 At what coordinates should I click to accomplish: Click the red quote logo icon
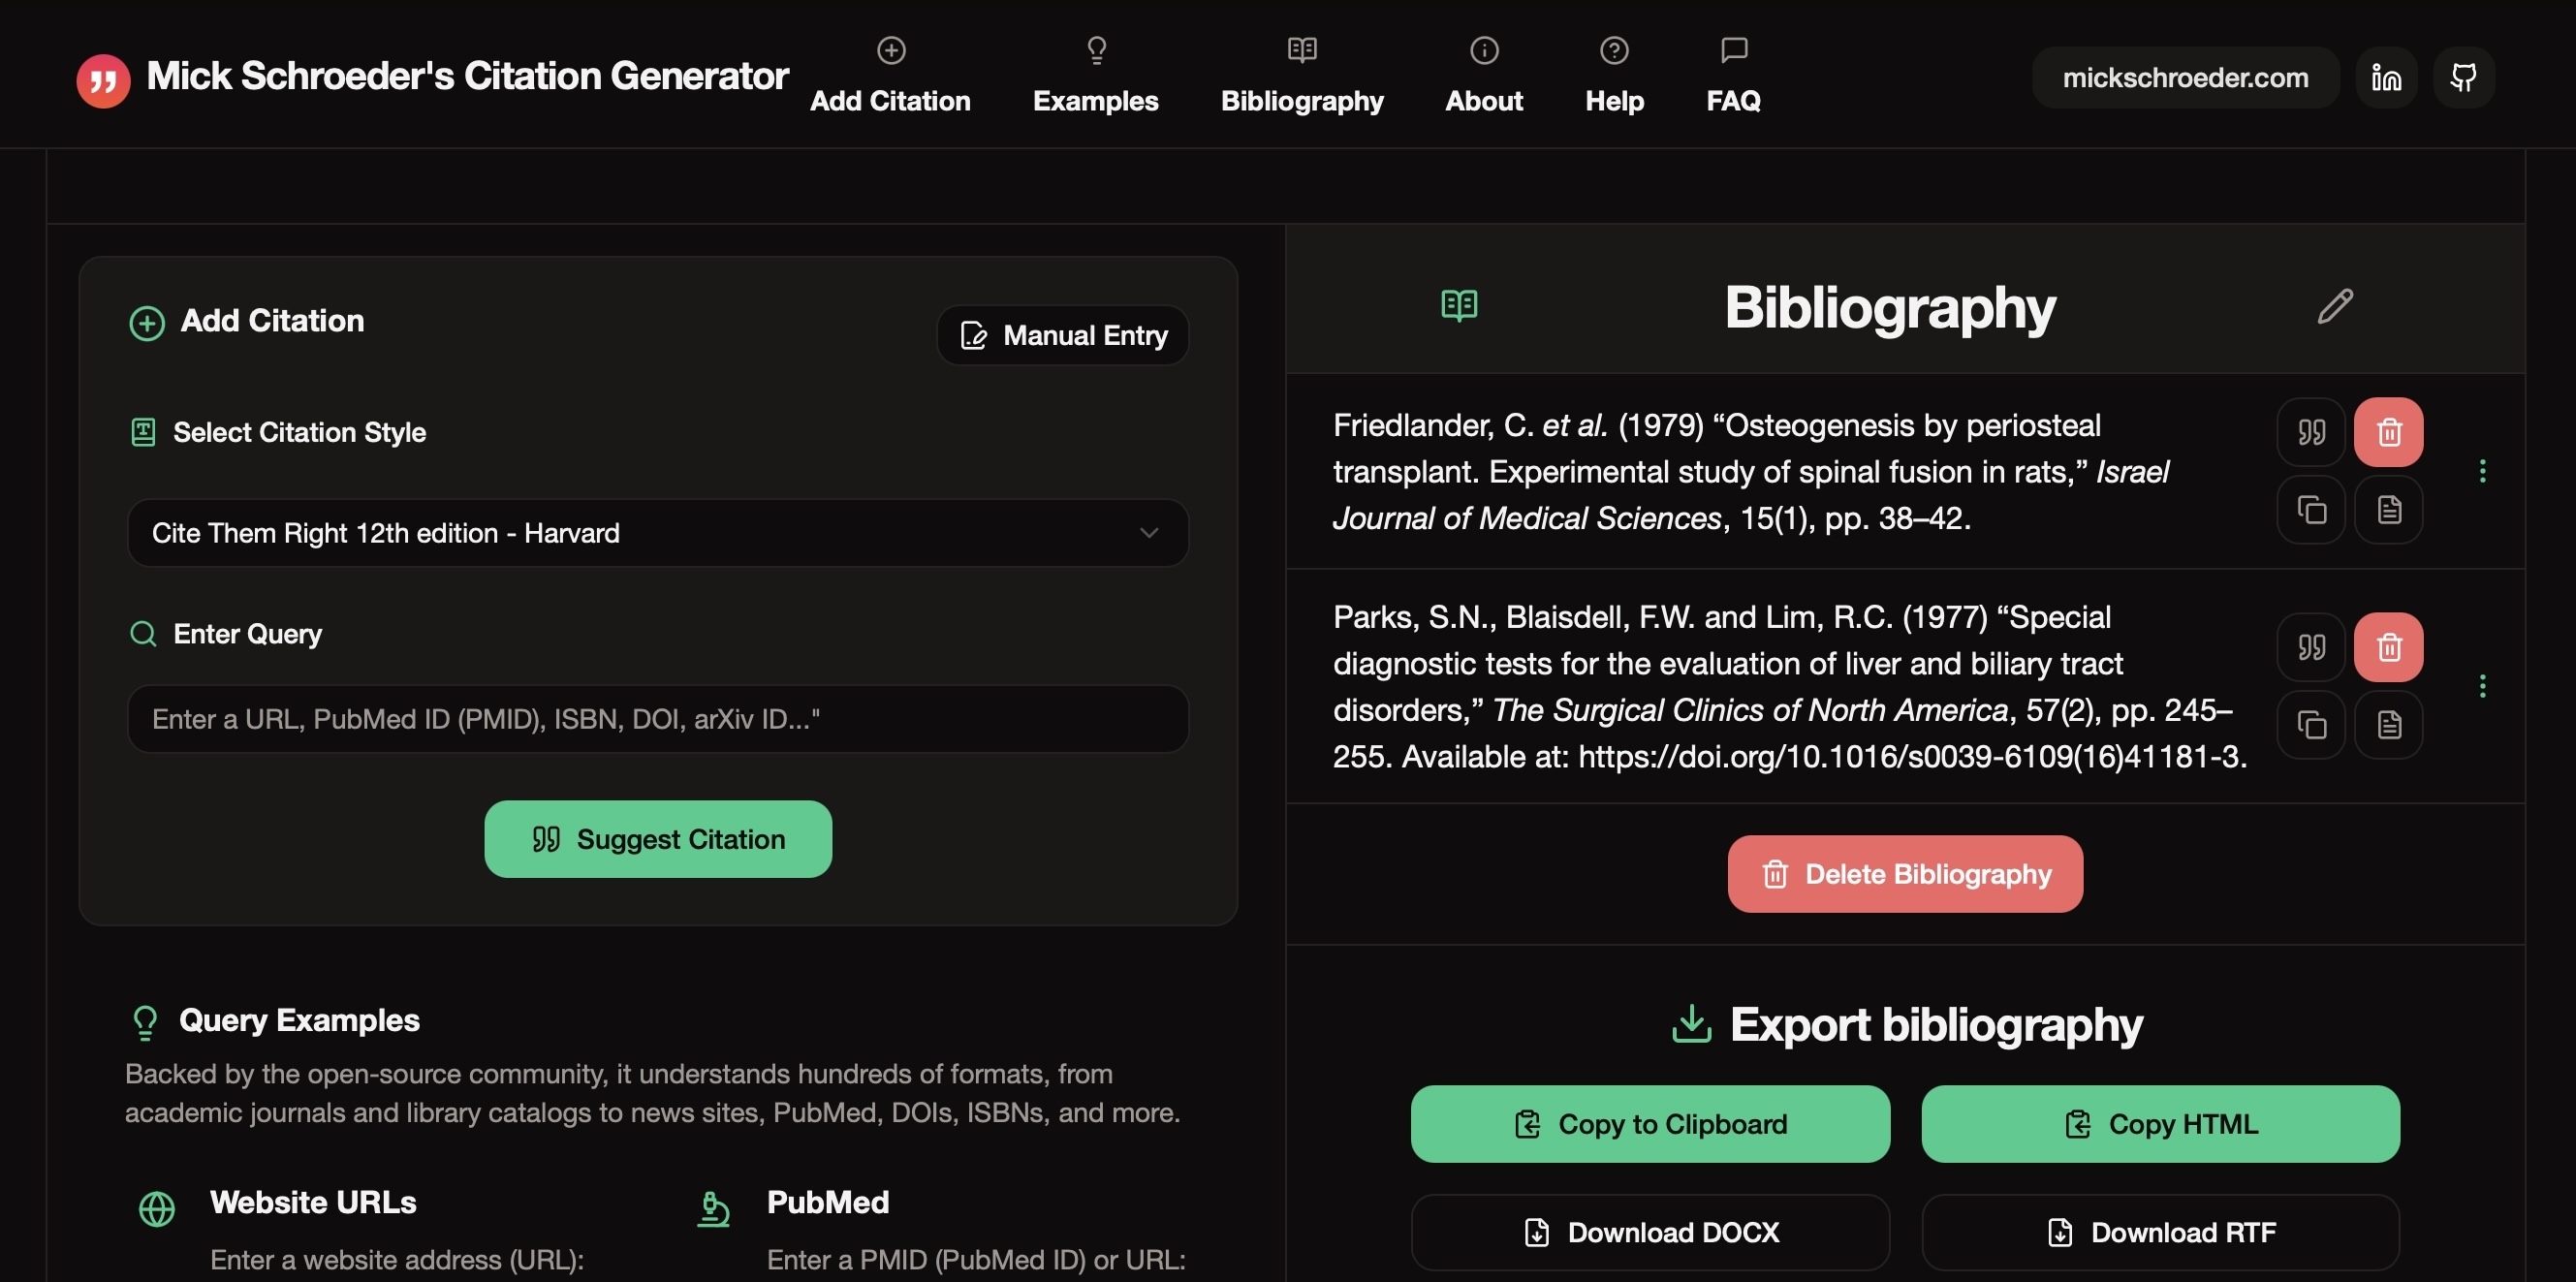[103, 80]
